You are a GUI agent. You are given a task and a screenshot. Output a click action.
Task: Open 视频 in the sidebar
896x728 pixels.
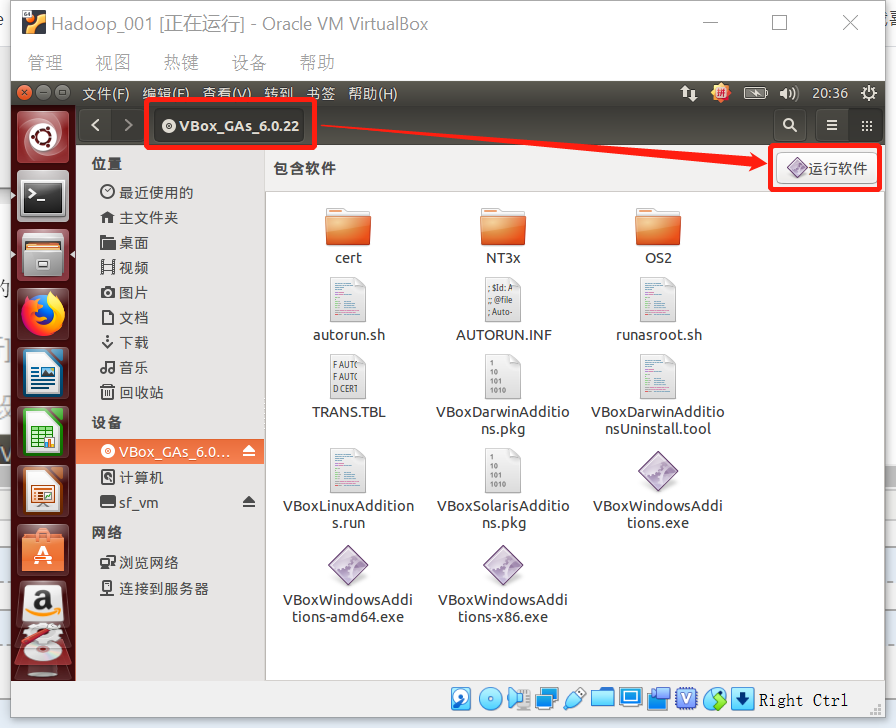[124, 267]
